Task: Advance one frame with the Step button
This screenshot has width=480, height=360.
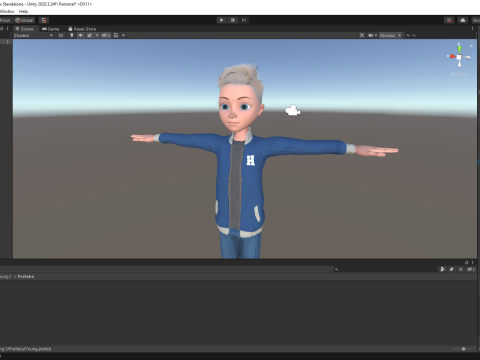Action: (244, 20)
